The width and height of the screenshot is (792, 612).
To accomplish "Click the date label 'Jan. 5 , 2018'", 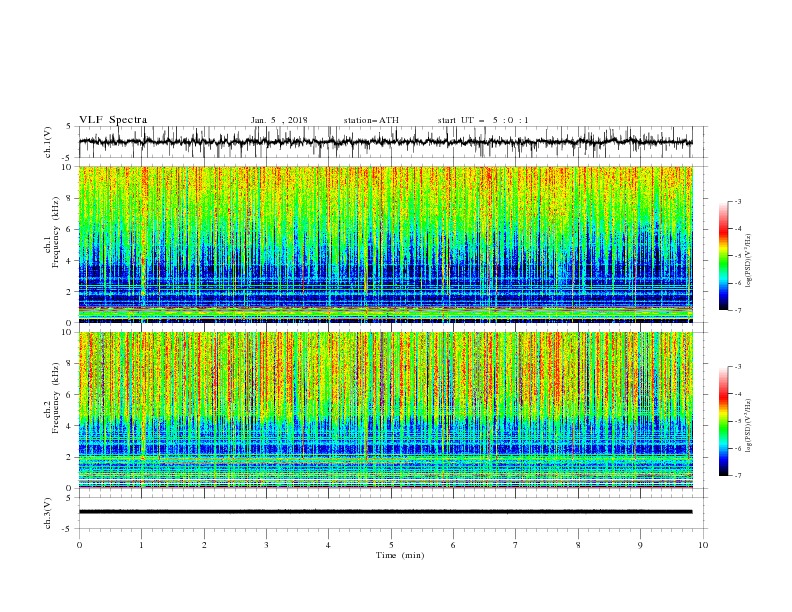I will click(x=279, y=120).
